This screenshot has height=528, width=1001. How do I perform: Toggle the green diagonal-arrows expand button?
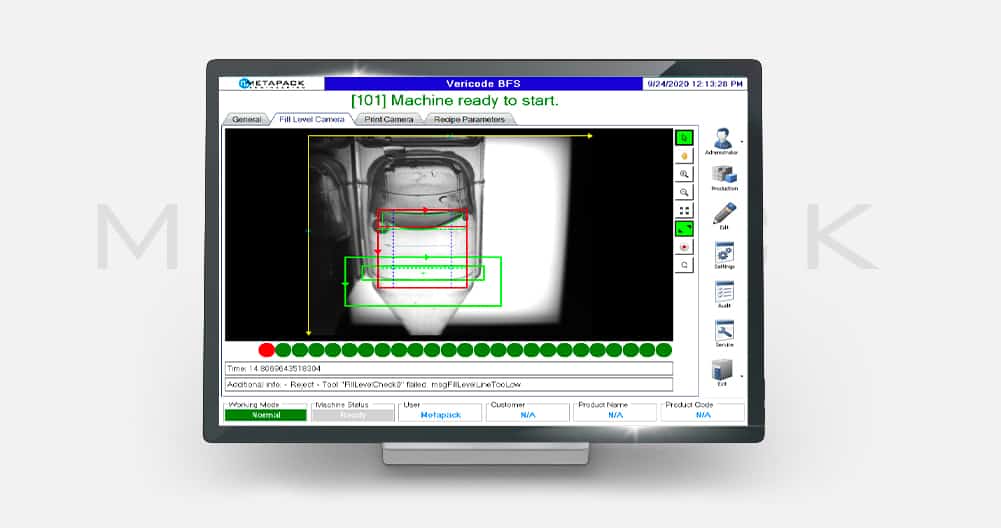(x=684, y=229)
